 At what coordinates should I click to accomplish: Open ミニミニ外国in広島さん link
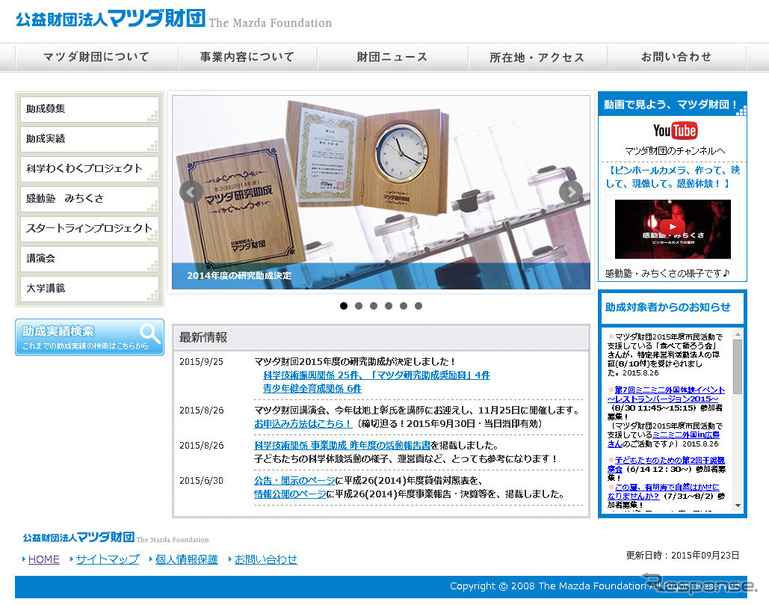(x=664, y=439)
